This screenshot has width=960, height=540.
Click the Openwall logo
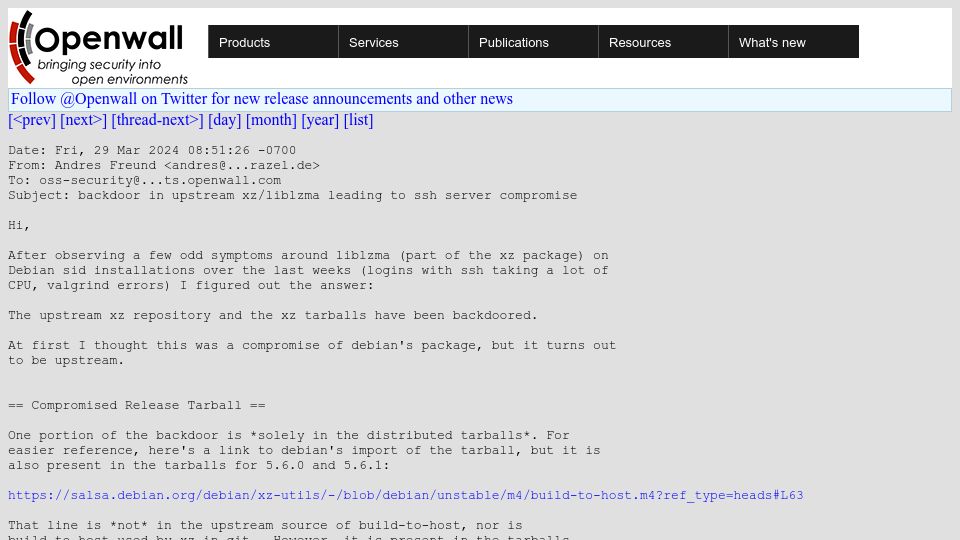coord(99,47)
